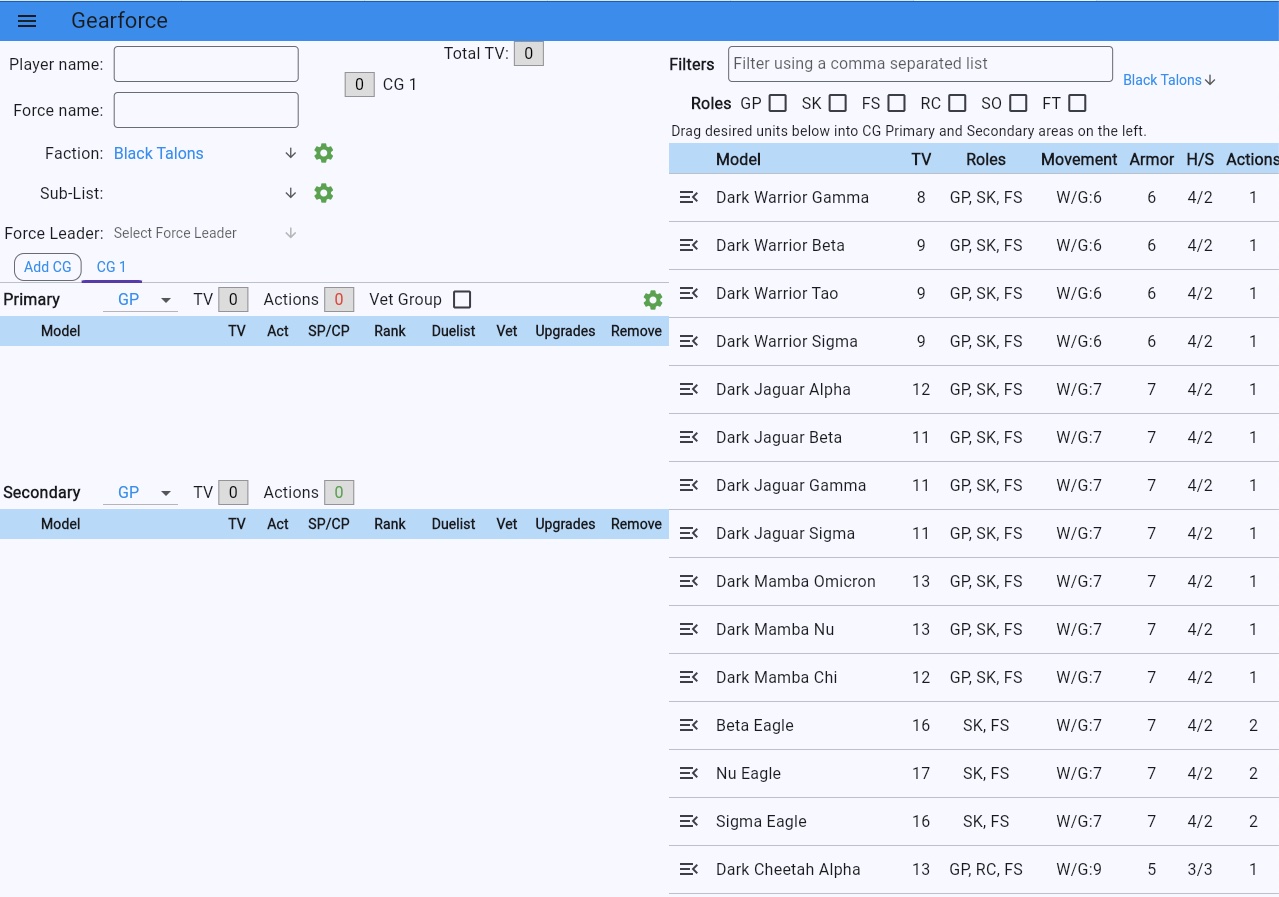
Task: Click add icon for Dark Jaguar Sigma
Action: (x=689, y=533)
